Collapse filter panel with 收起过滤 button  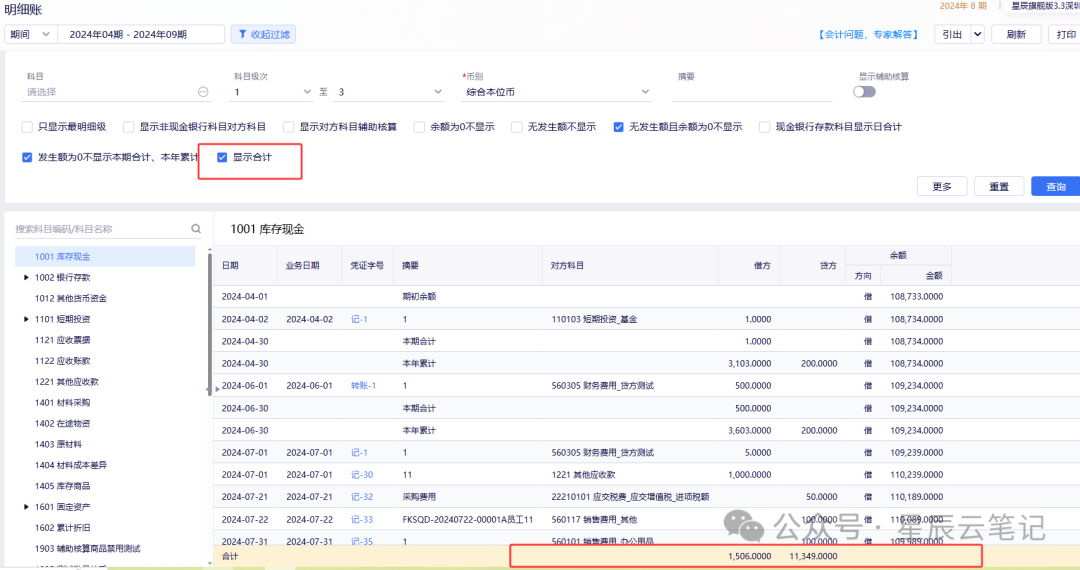264,34
